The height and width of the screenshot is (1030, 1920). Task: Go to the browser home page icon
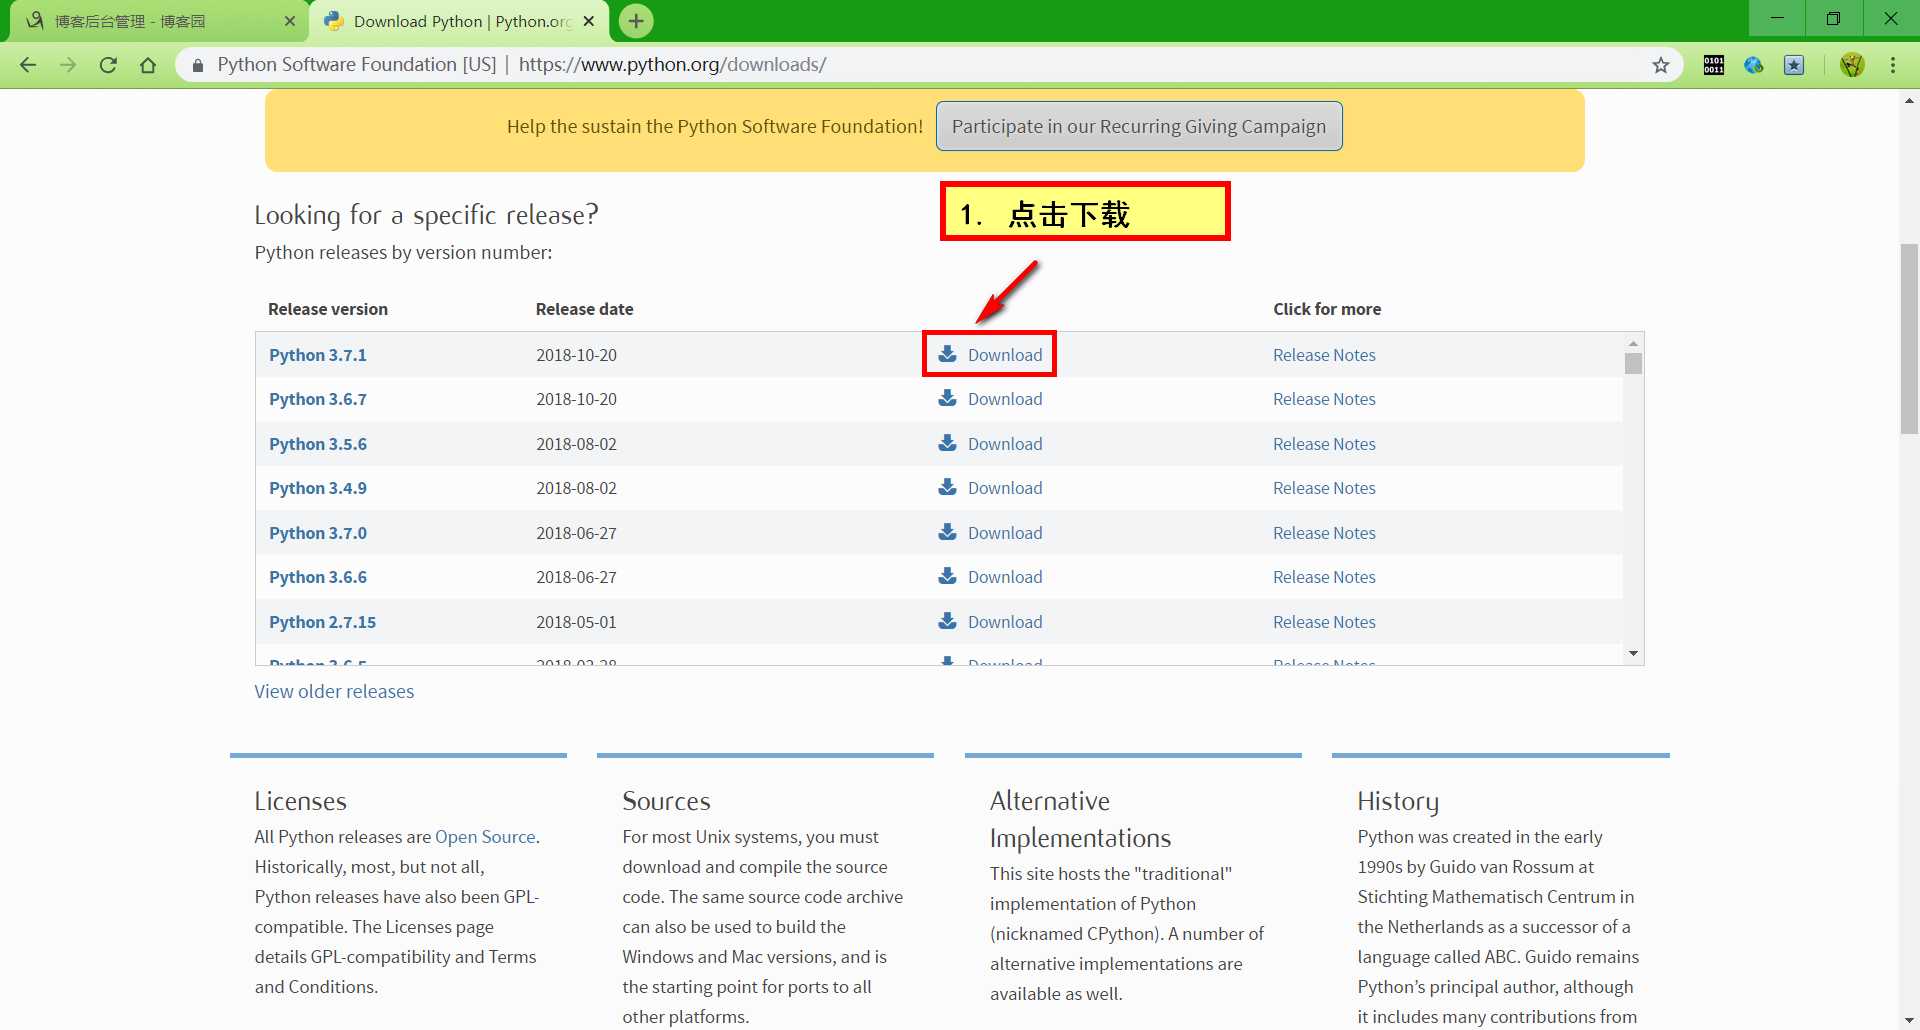[x=148, y=65]
